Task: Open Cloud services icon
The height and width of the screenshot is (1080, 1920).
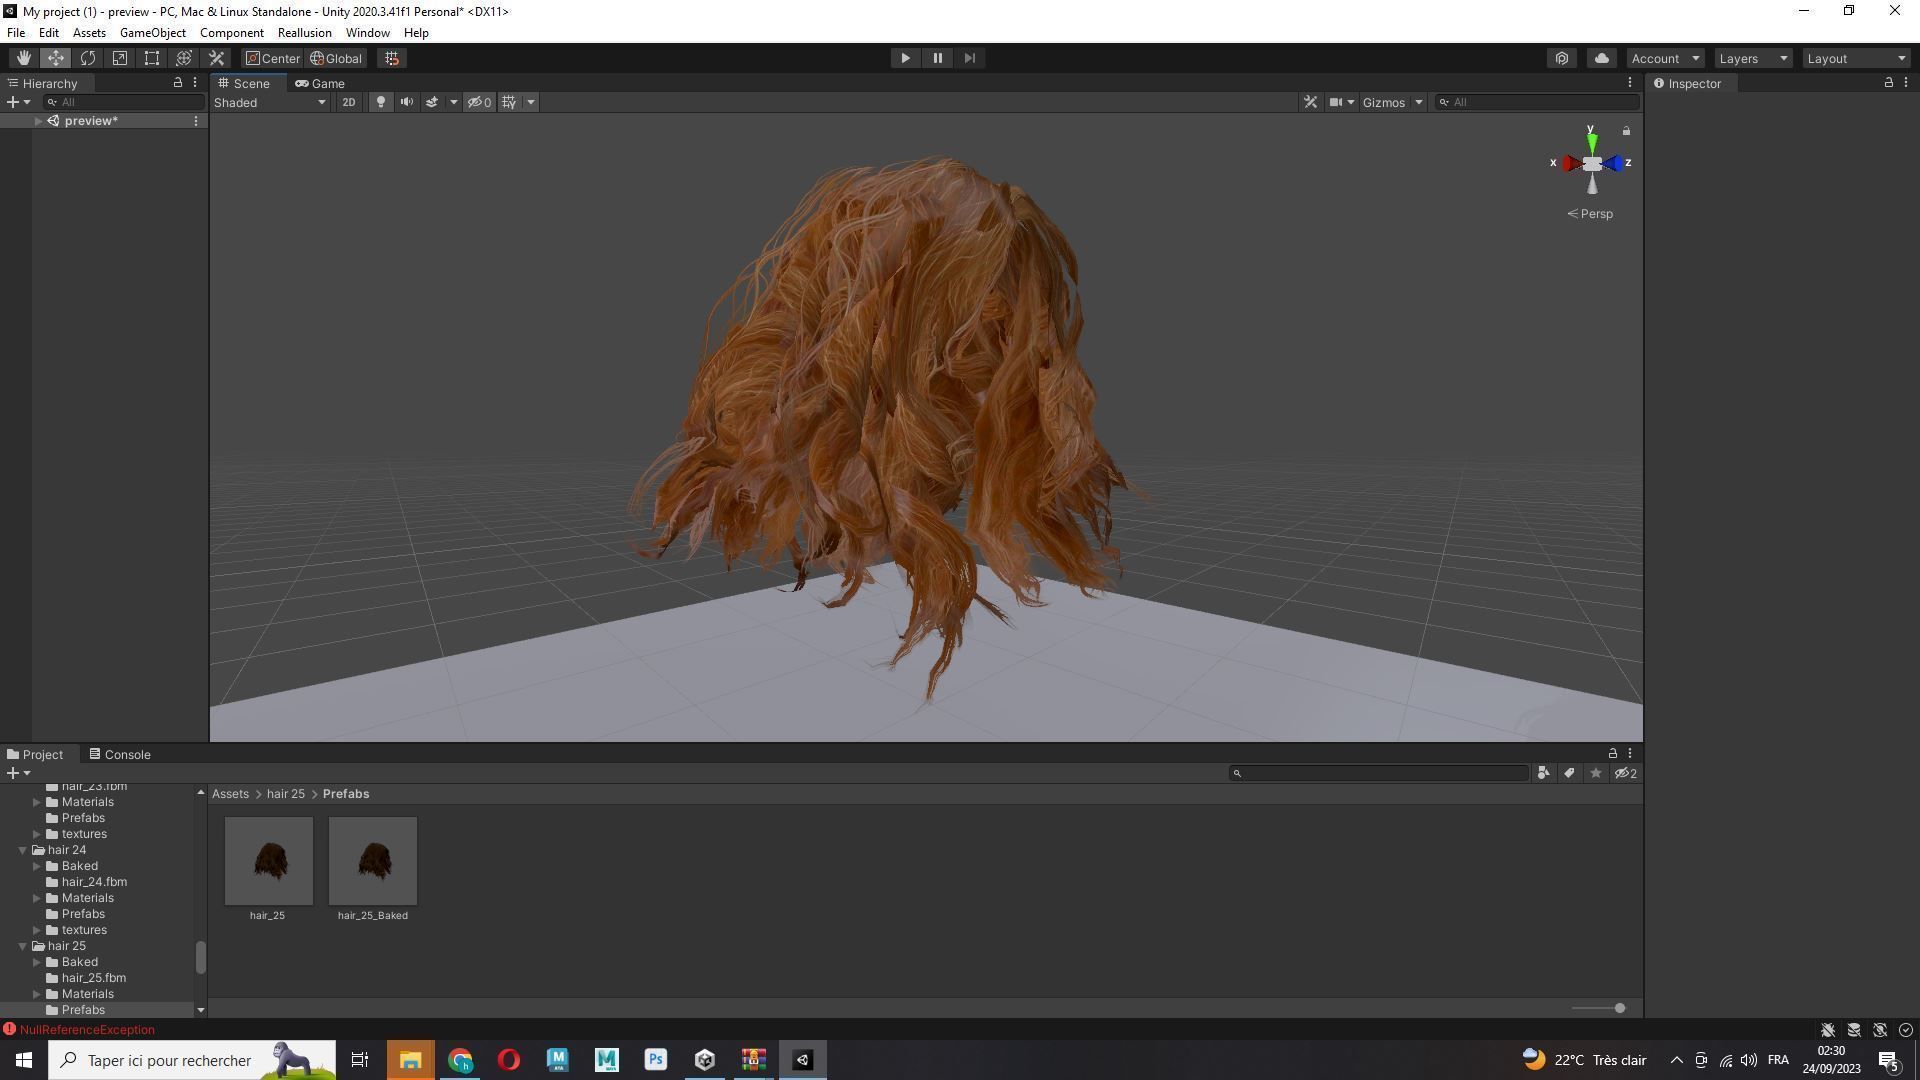Action: (x=1601, y=58)
